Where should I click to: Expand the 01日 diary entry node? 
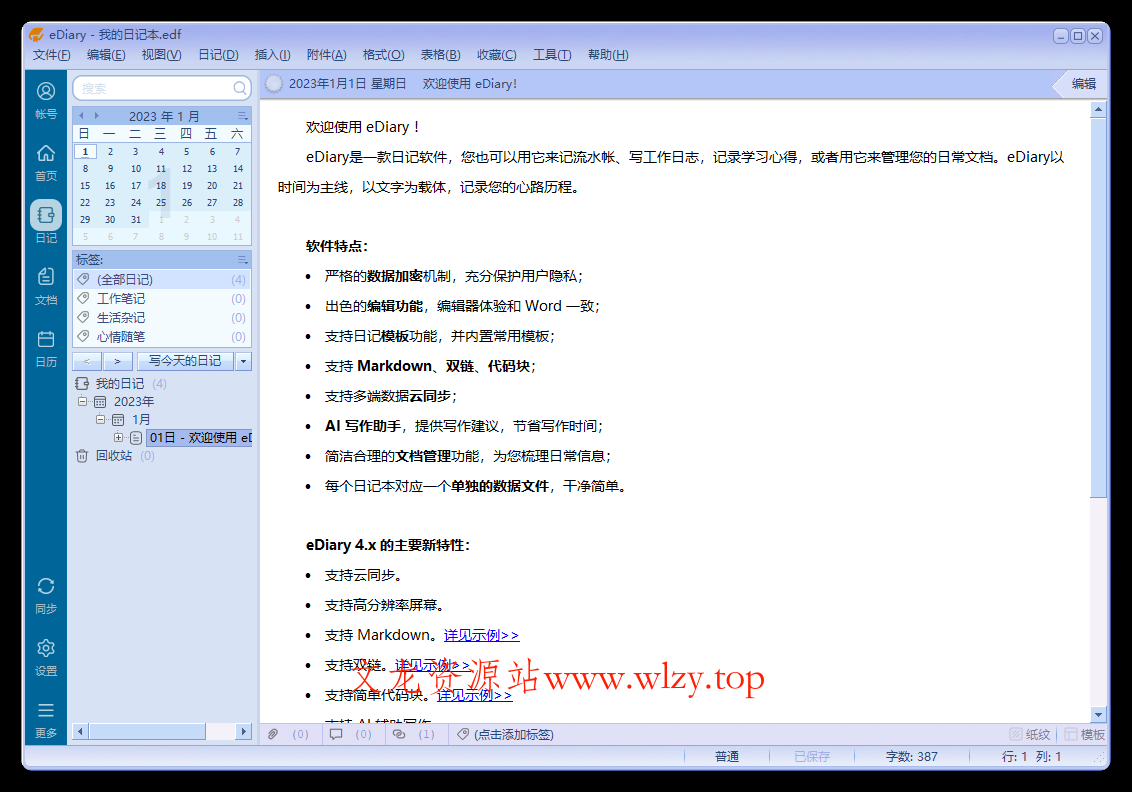tap(117, 437)
